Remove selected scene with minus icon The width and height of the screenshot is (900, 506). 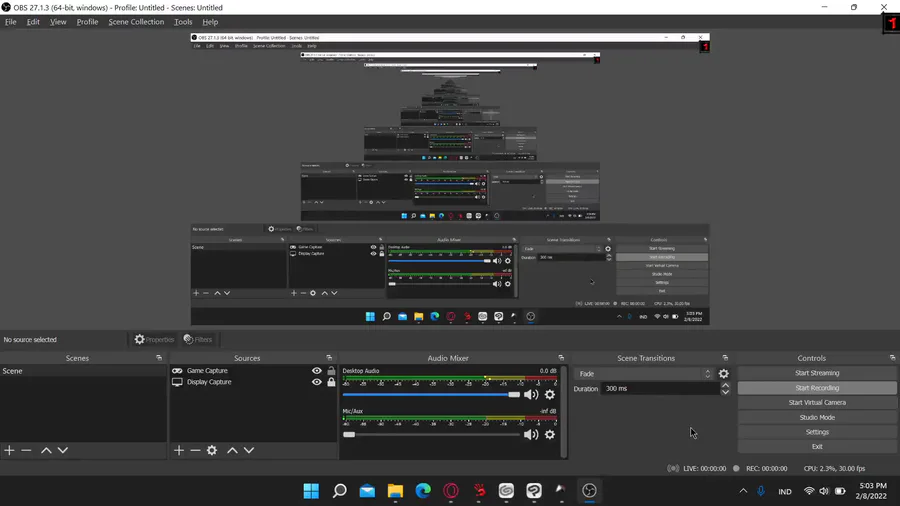(26, 450)
